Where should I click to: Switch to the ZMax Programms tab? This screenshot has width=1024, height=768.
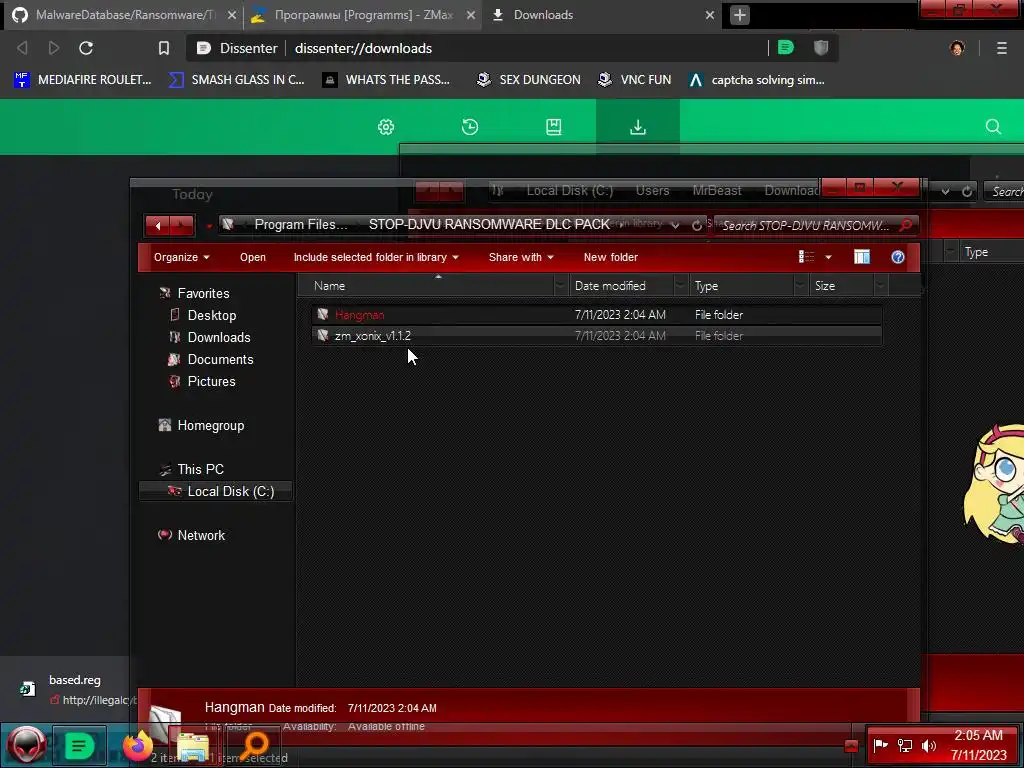[x=362, y=15]
